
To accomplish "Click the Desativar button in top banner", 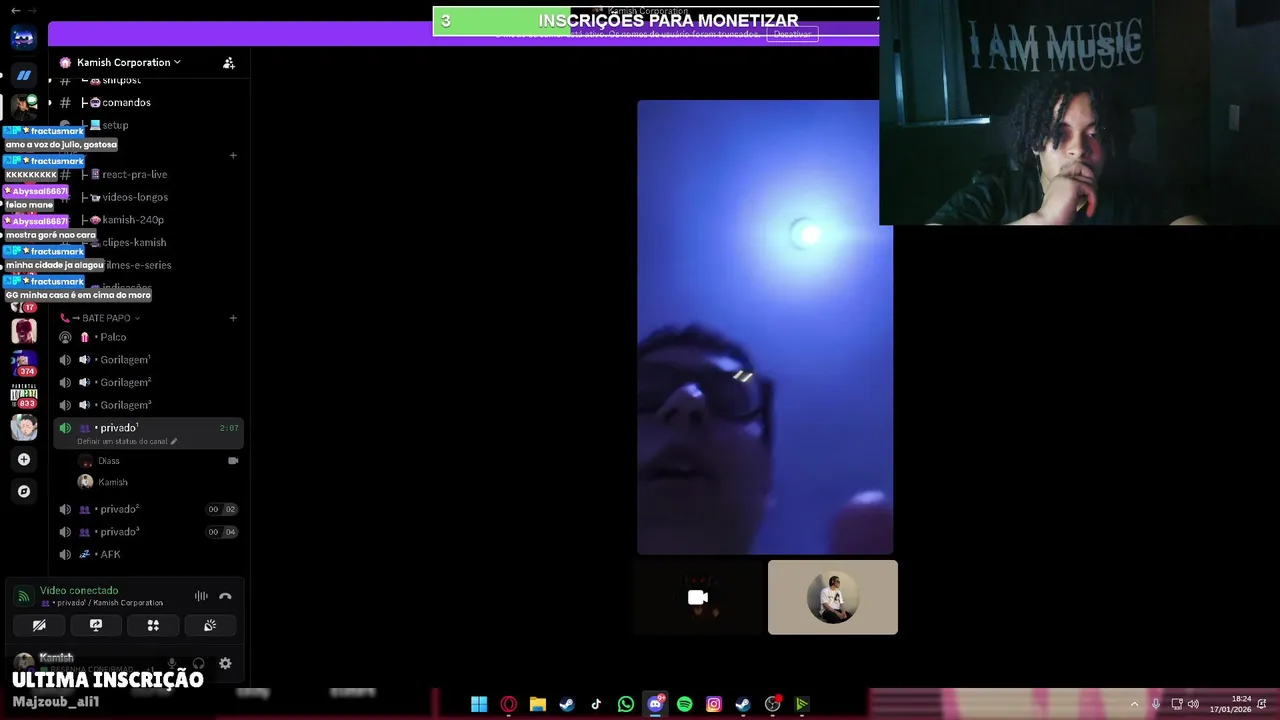I will 792,34.
